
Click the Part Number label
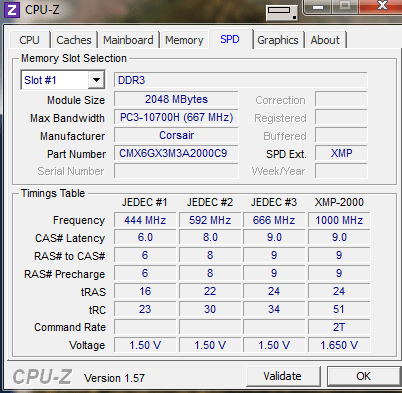click(x=76, y=154)
